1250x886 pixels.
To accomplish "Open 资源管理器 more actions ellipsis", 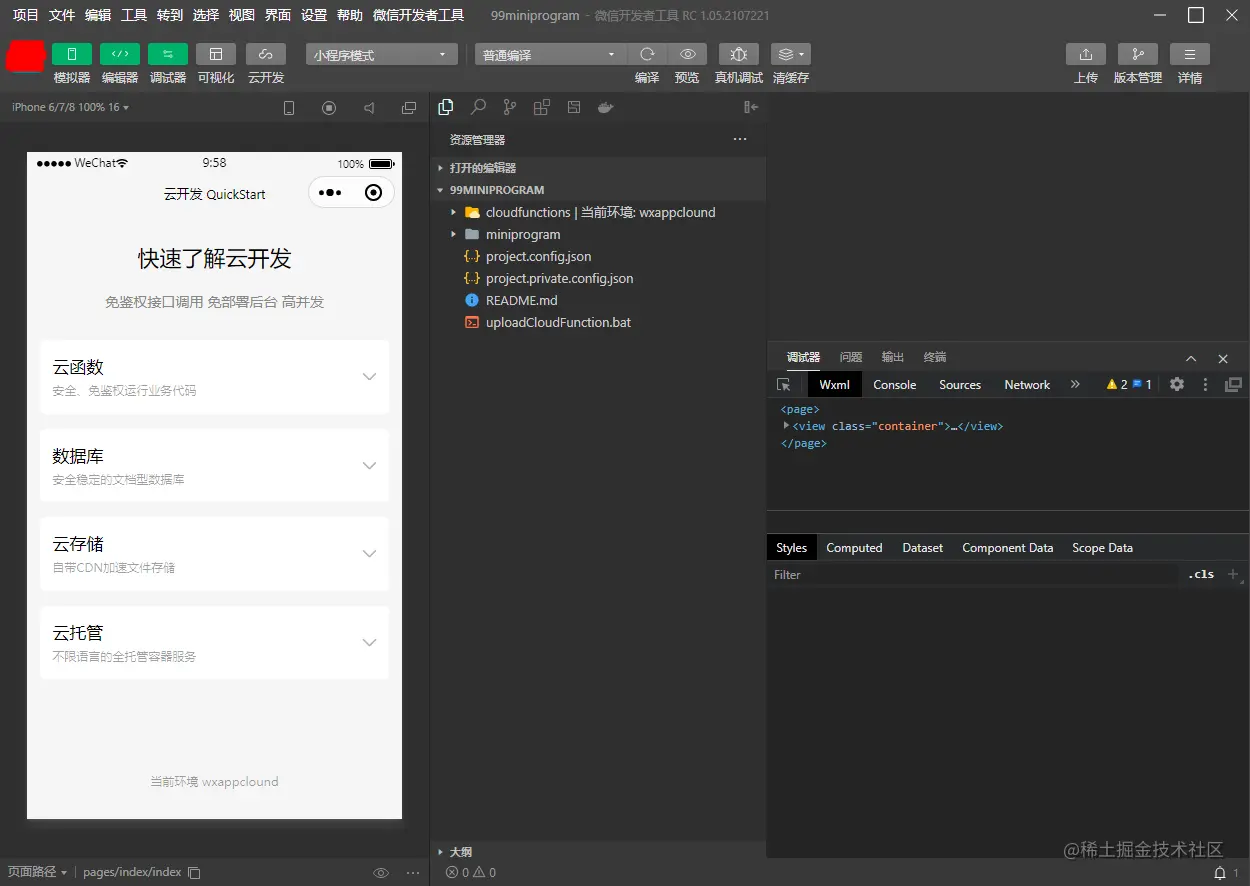I will click(x=740, y=139).
